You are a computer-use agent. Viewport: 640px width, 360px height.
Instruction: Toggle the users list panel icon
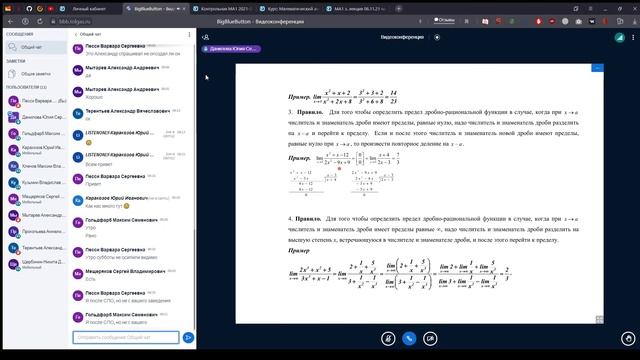click(206, 37)
